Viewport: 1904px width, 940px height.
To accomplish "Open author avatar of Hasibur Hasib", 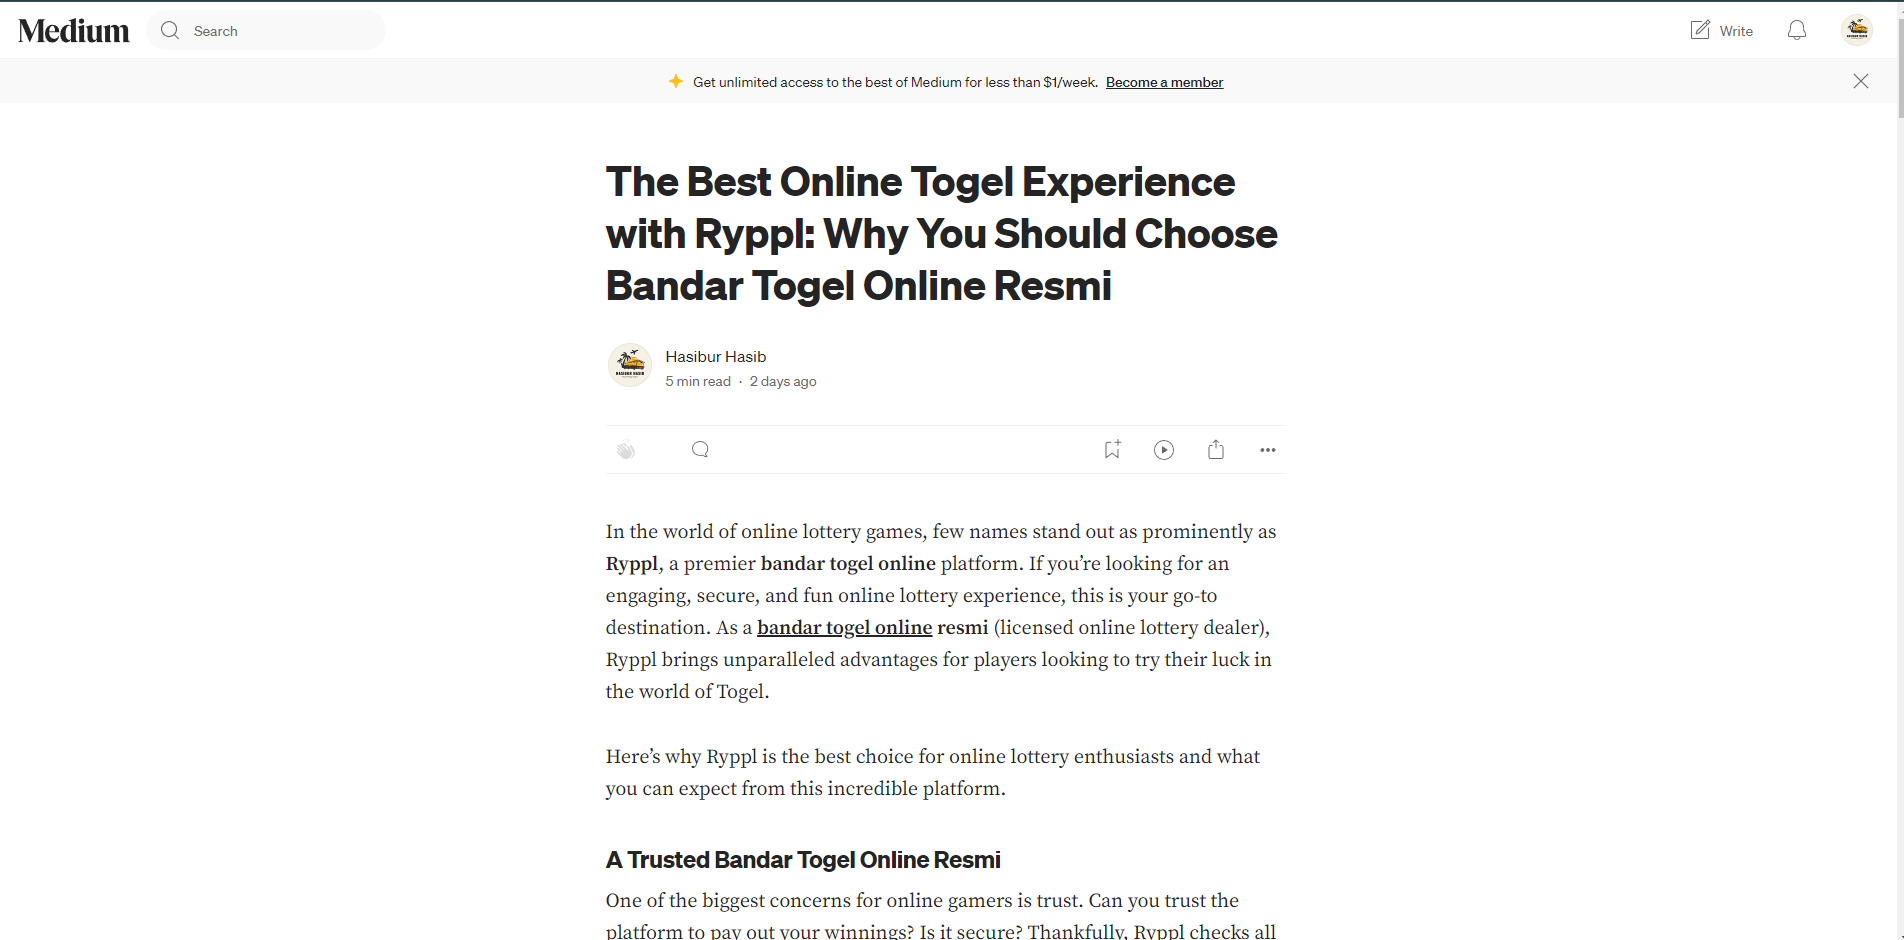I will [630, 365].
